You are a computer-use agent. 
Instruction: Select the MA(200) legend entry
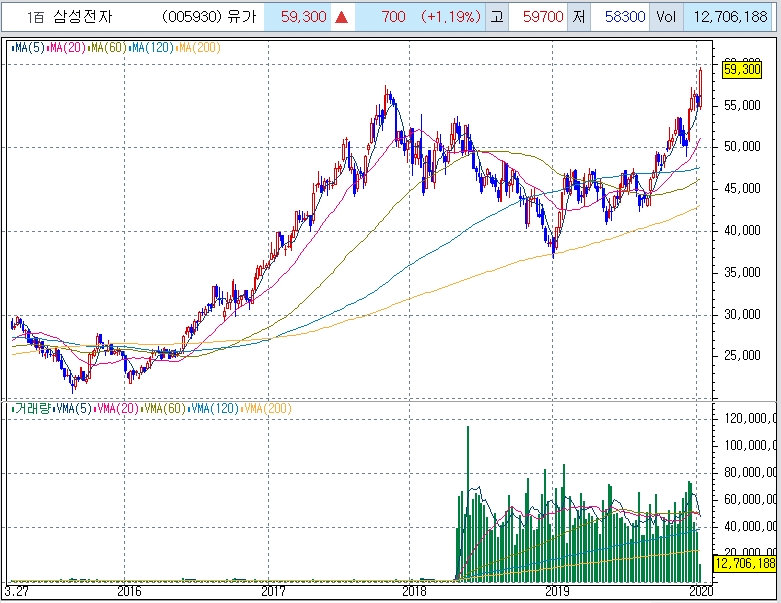(201, 48)
